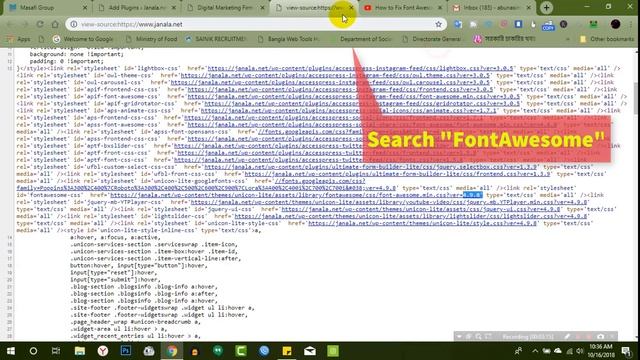This screenshot has height=360, width=640.
Task: Open the network status tray icon
Action: click(569, 351)
